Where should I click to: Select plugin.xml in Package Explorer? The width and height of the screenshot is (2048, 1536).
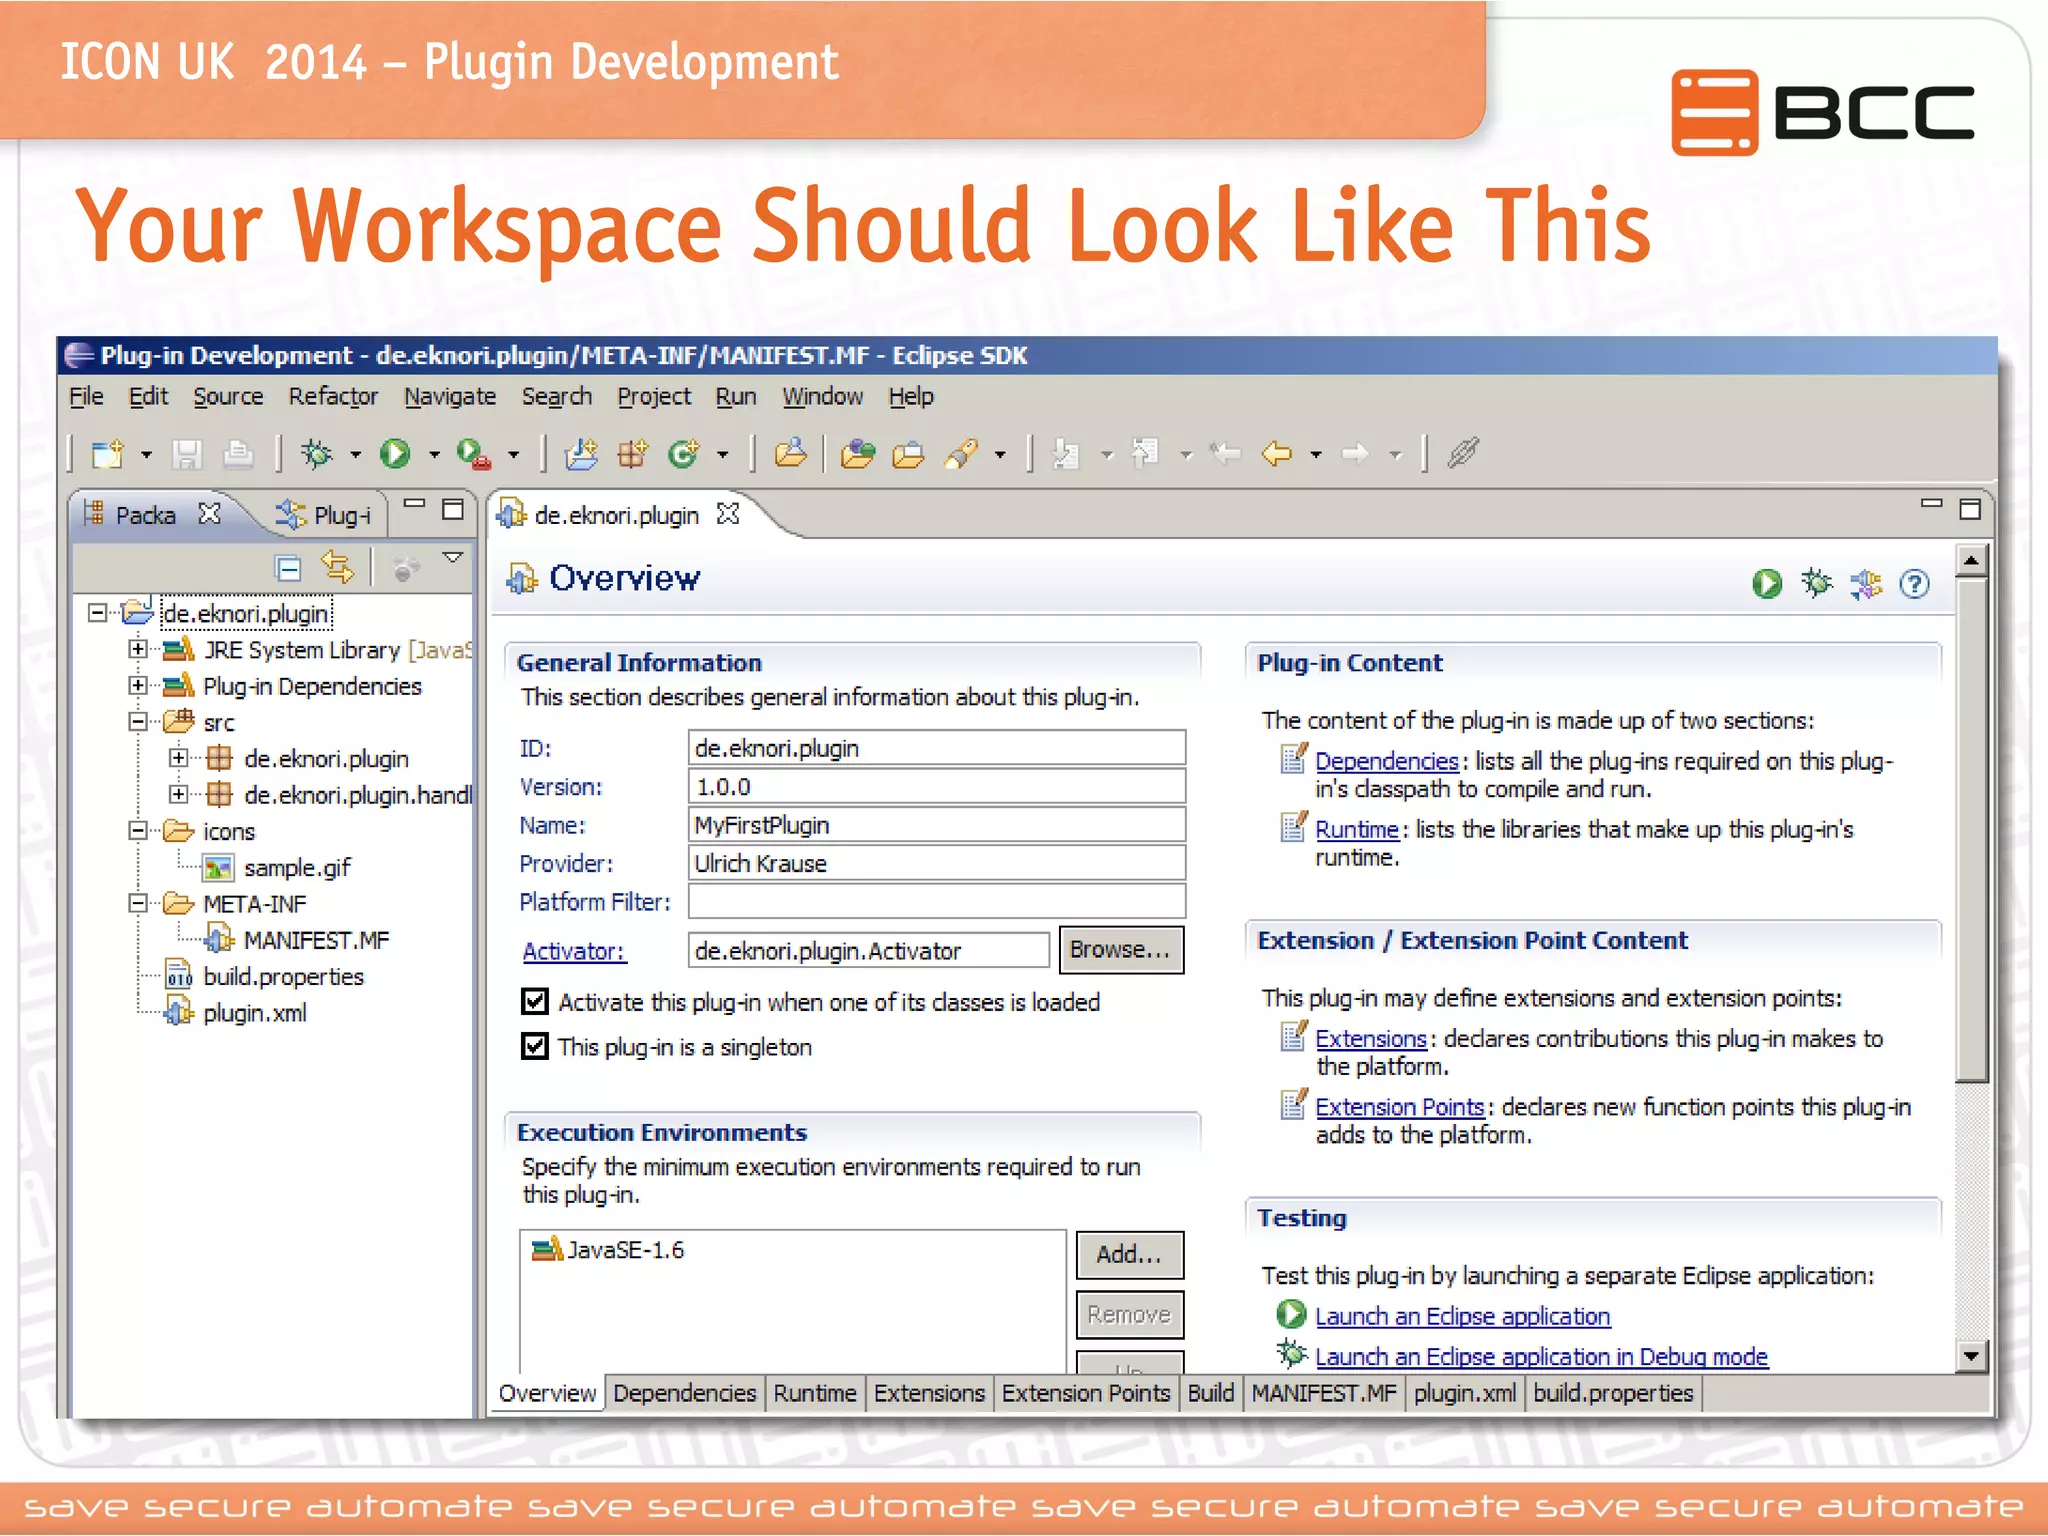point(254,1012)
